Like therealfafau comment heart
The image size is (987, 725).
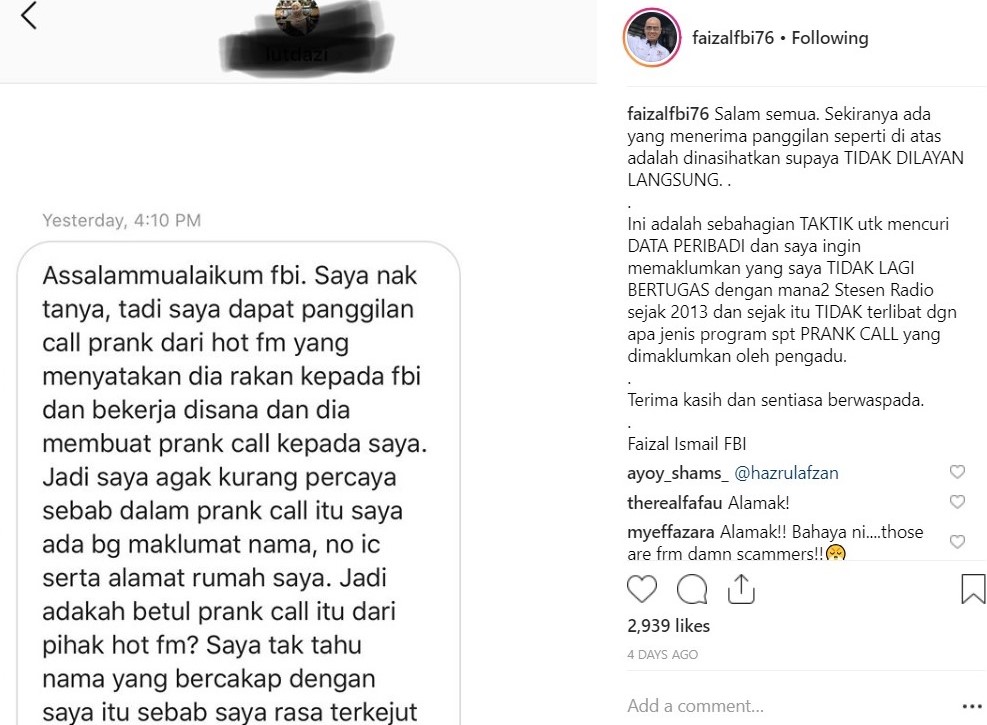point(957,502)
